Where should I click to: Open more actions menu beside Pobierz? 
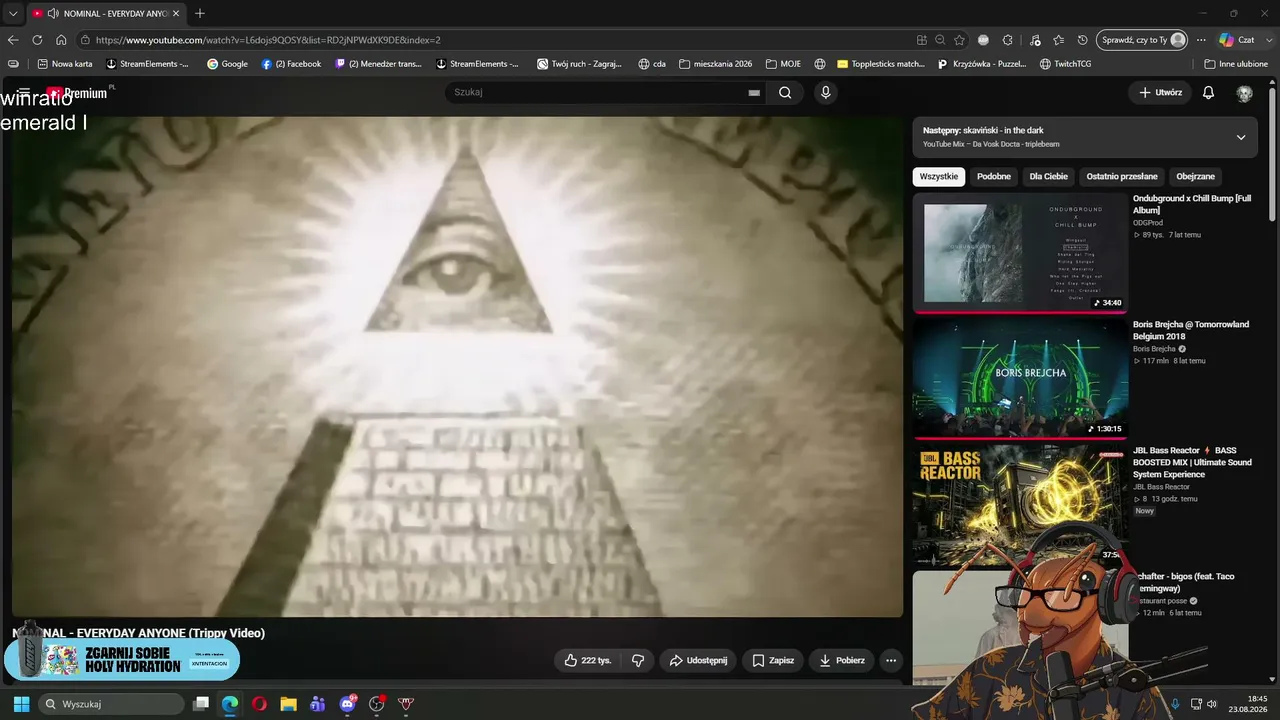pyautogui.click(x=891, y=660)
